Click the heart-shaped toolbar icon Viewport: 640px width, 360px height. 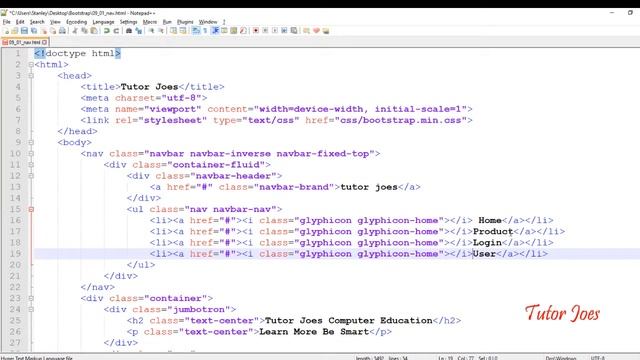(316, 31)
